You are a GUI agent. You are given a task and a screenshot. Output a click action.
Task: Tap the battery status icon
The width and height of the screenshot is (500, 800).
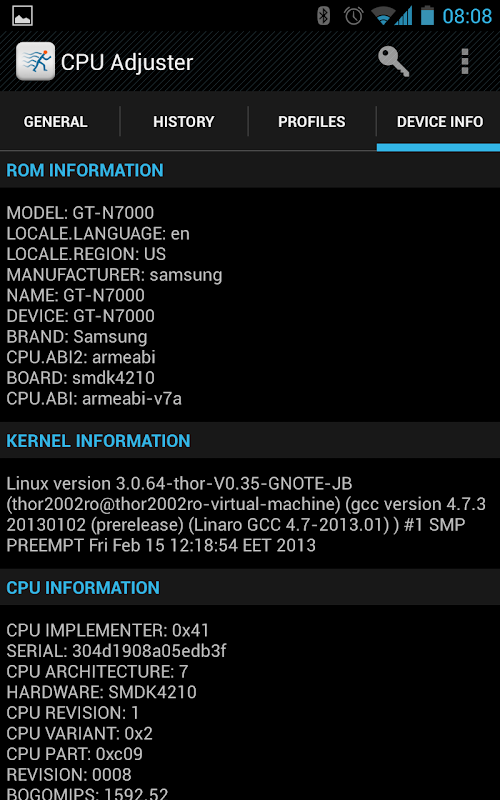tap(427, 16)
